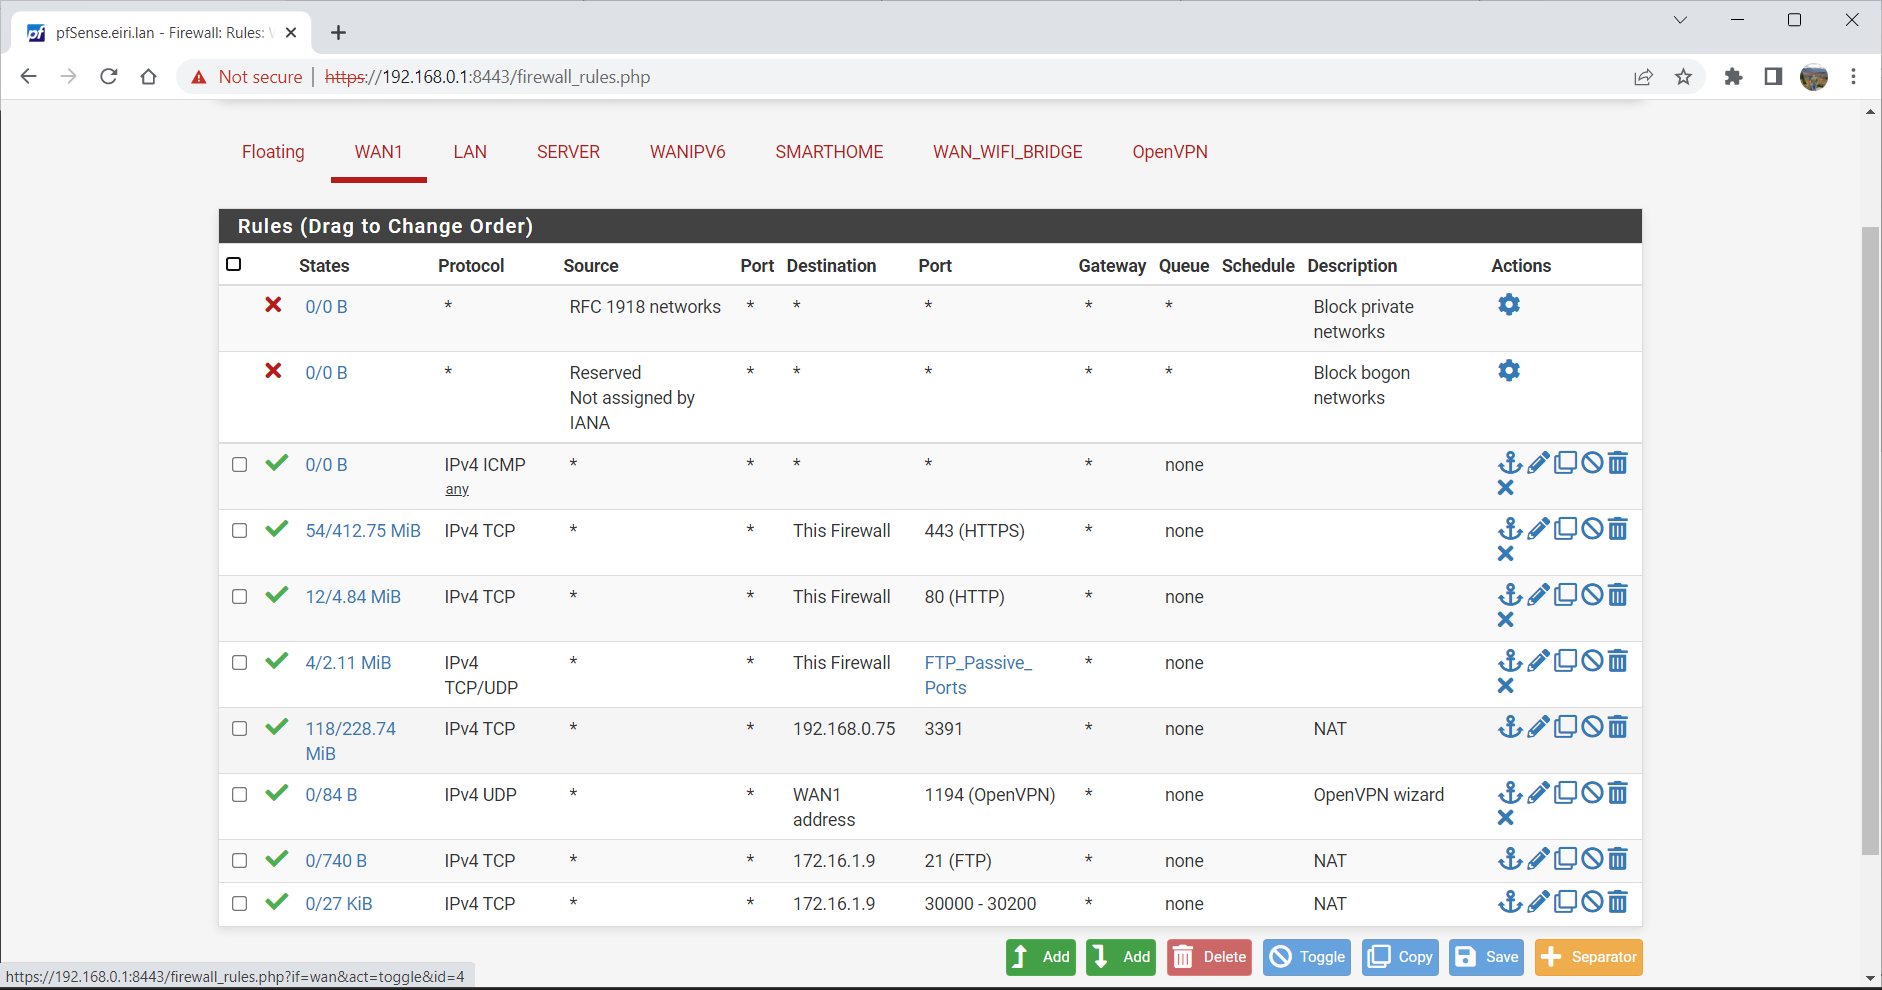Check the 21 (FTP) rule checkbox

coord(239,860)
